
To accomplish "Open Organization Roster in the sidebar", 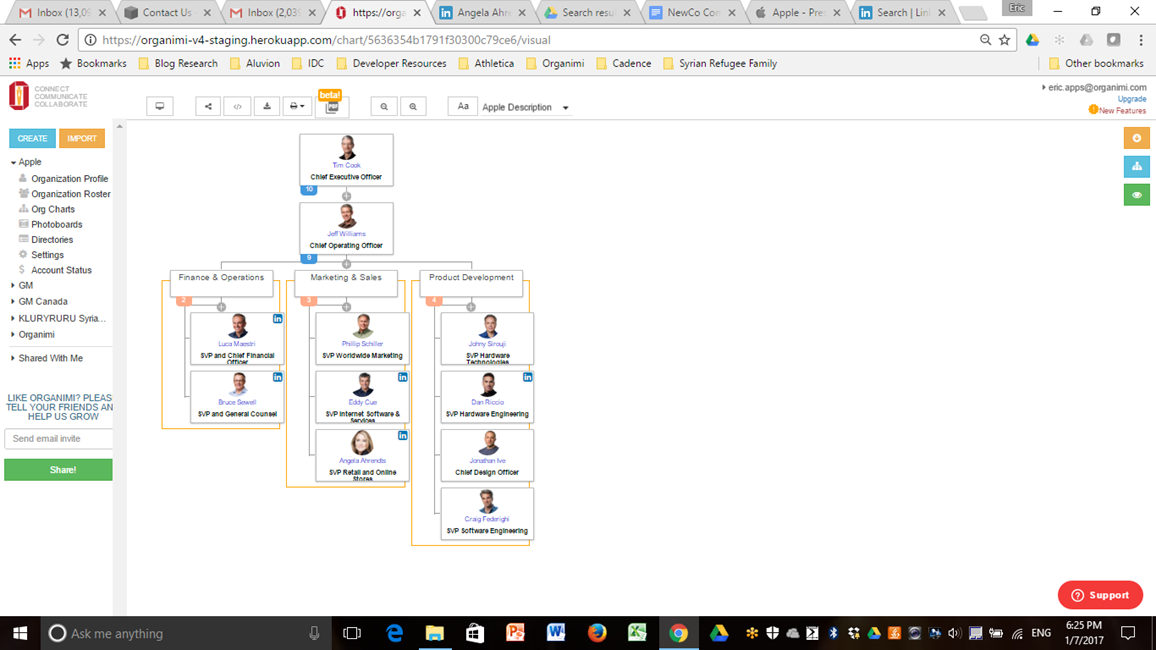I will coord(71,194).
